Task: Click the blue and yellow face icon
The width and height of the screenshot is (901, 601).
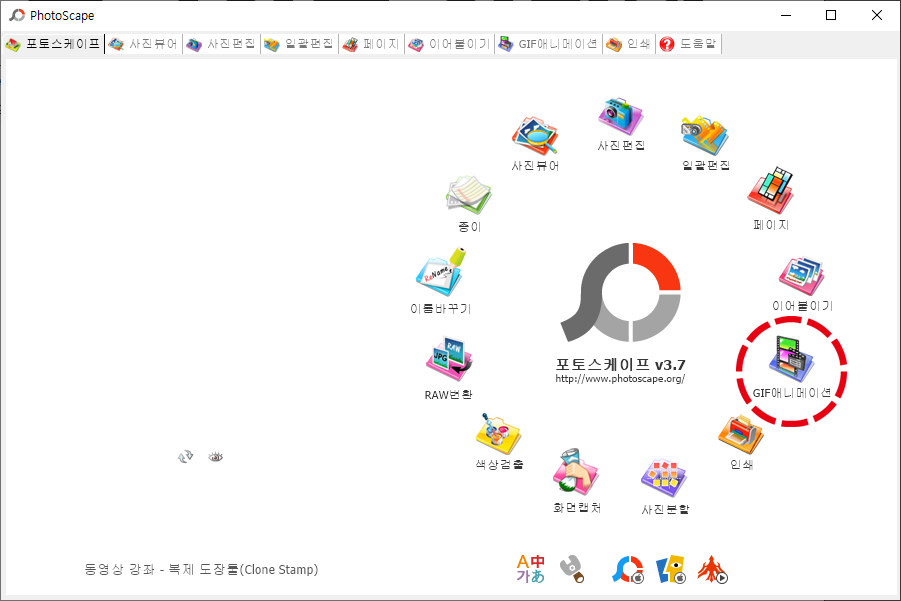Action: (x=671, y=569)
